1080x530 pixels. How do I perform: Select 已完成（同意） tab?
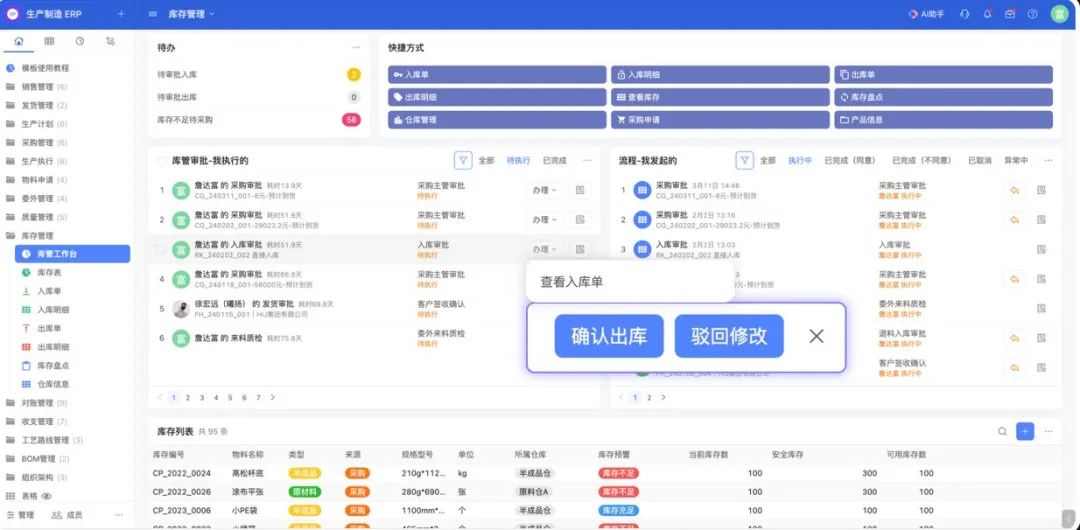[x=850, y=161]
